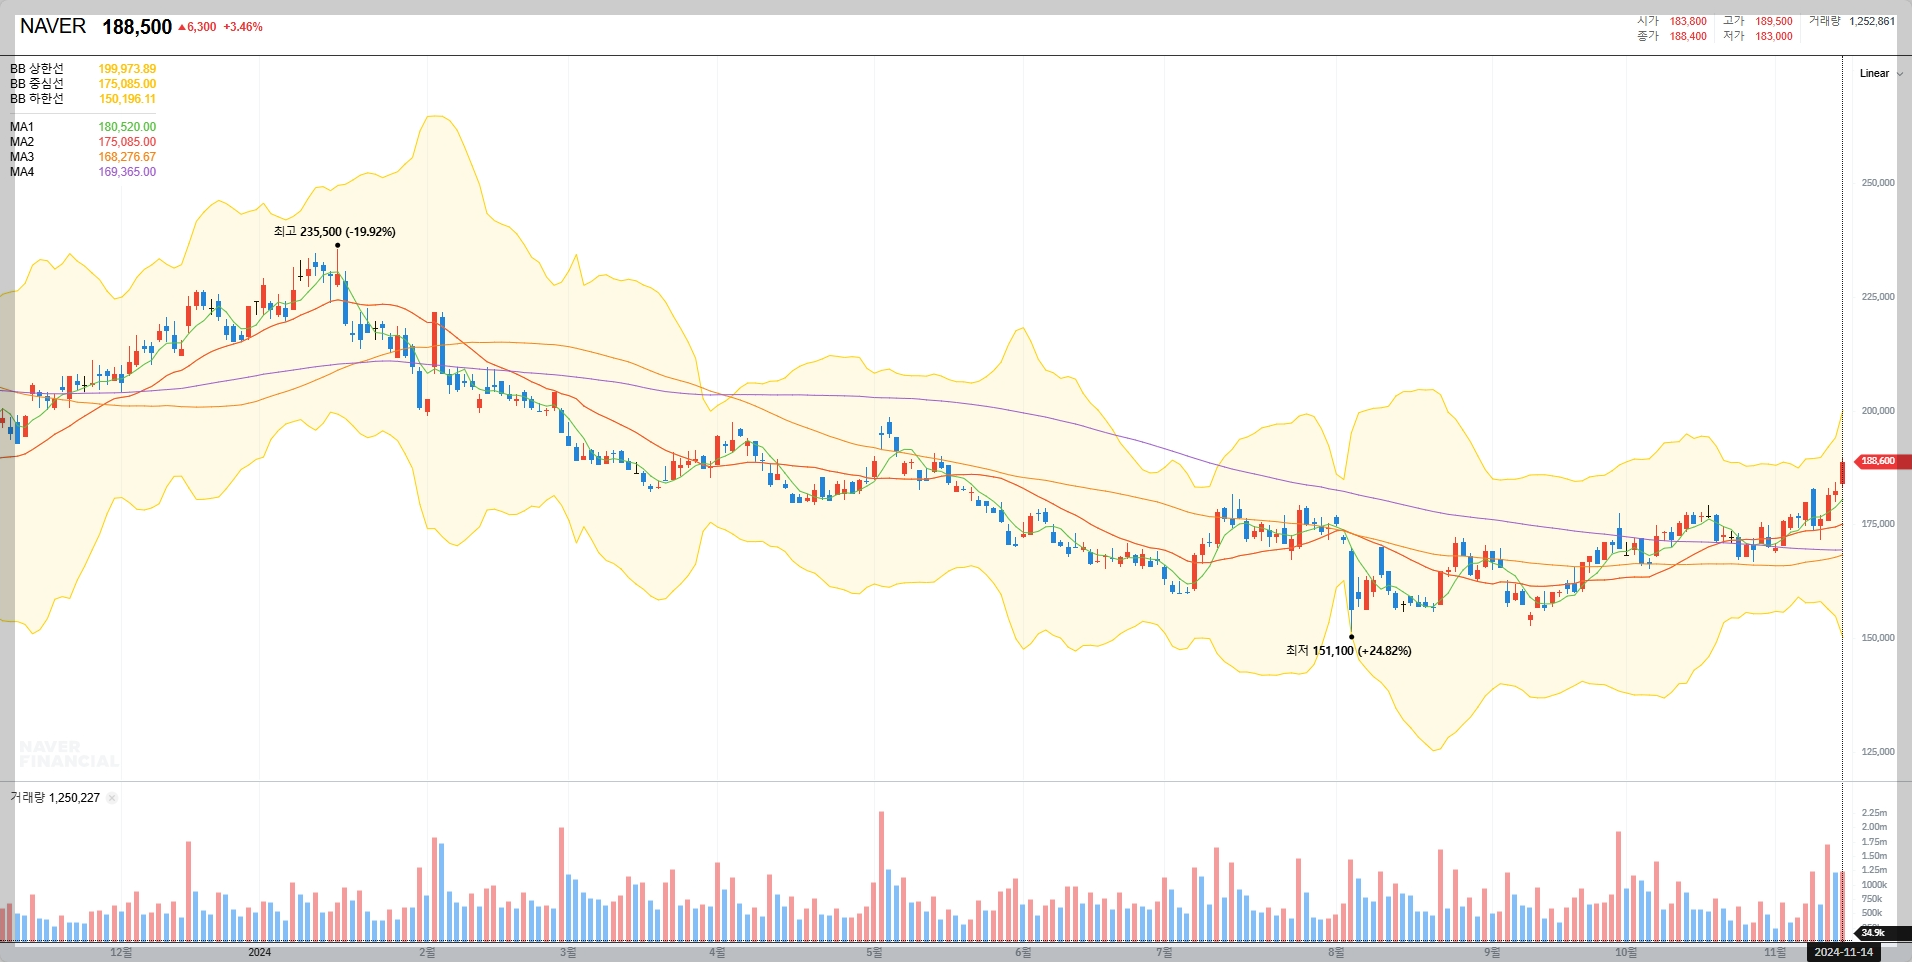Screen dimensions: 1912x962
Task: Click the 3월 time axis label
Action: click(x=568, y=953)
